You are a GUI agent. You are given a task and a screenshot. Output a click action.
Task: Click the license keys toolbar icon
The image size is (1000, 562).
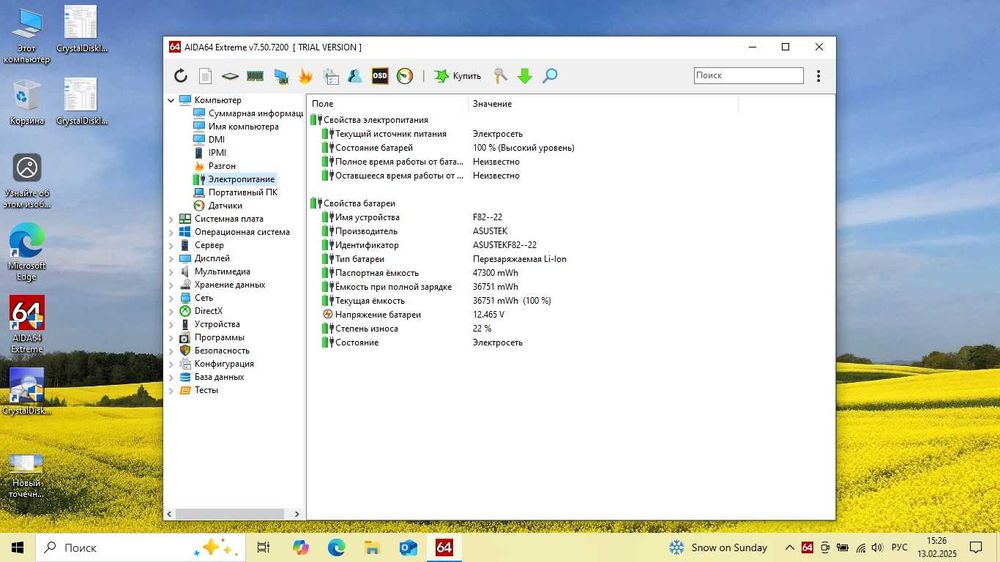500,76
